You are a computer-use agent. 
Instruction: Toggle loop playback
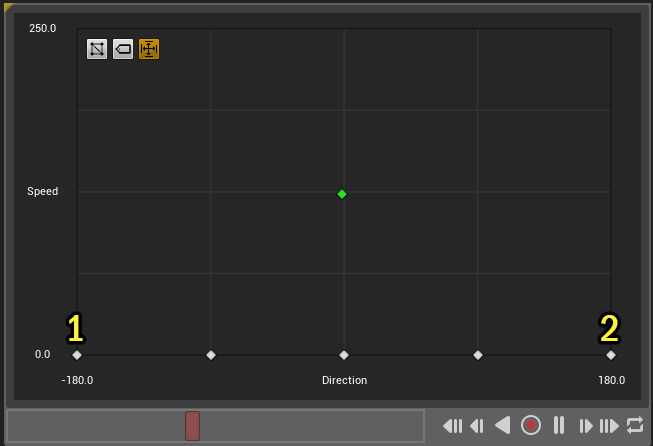pos(635,426)
